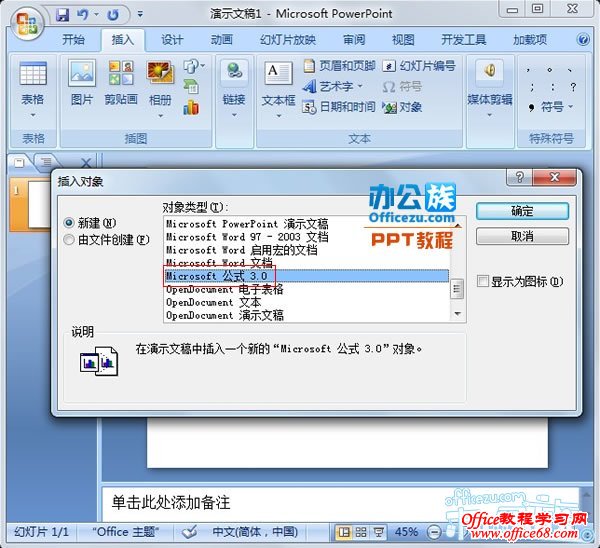Go to the 幻灯片放映 tab
600x548 pixels.
point(288,40)
